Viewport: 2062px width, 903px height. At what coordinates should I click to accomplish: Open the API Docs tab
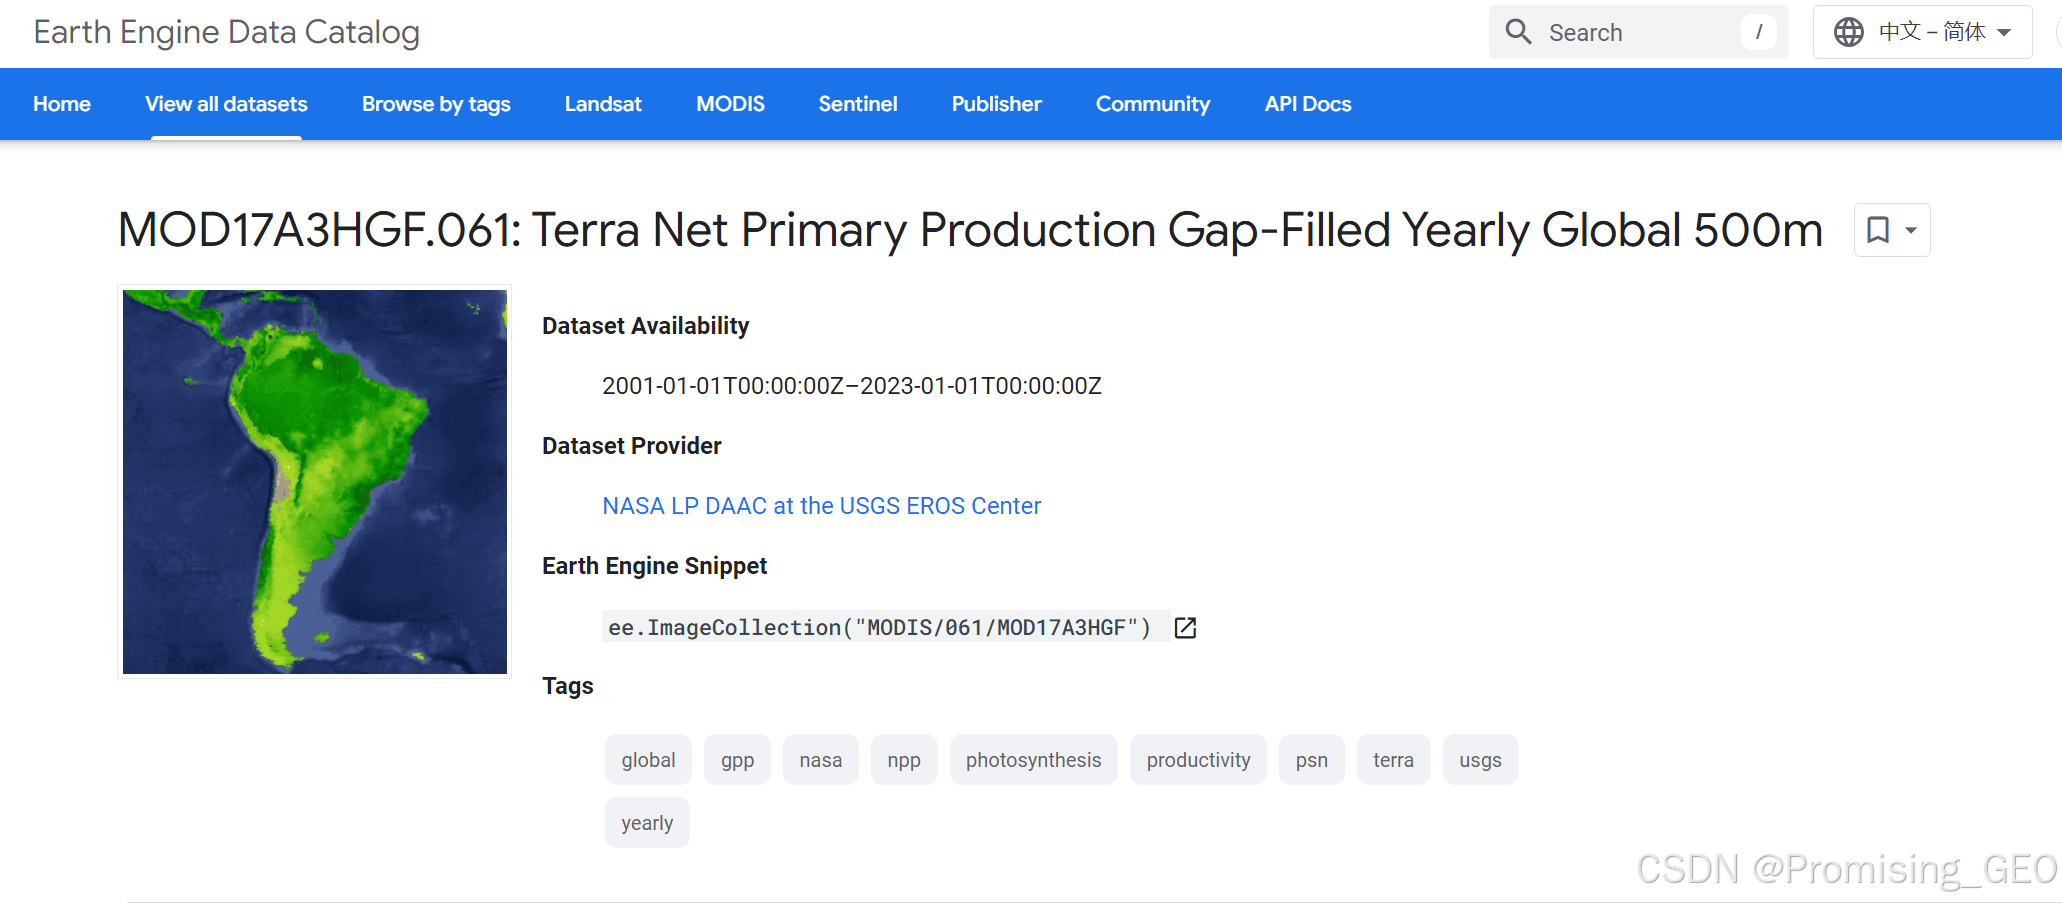coord(1307,104)
